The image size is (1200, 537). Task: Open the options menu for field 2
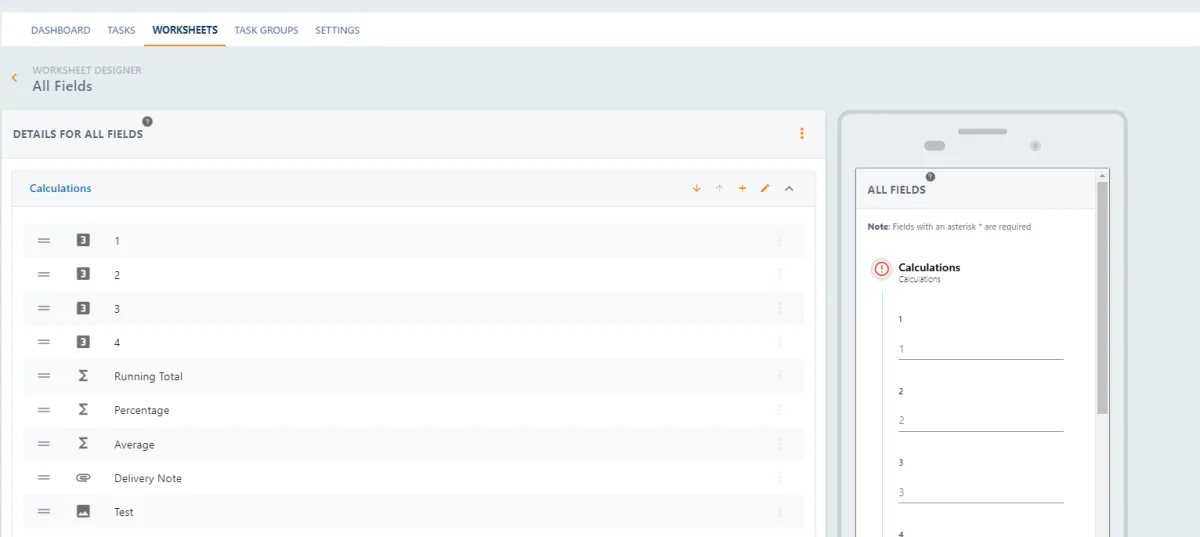click(x=779, y=275)
